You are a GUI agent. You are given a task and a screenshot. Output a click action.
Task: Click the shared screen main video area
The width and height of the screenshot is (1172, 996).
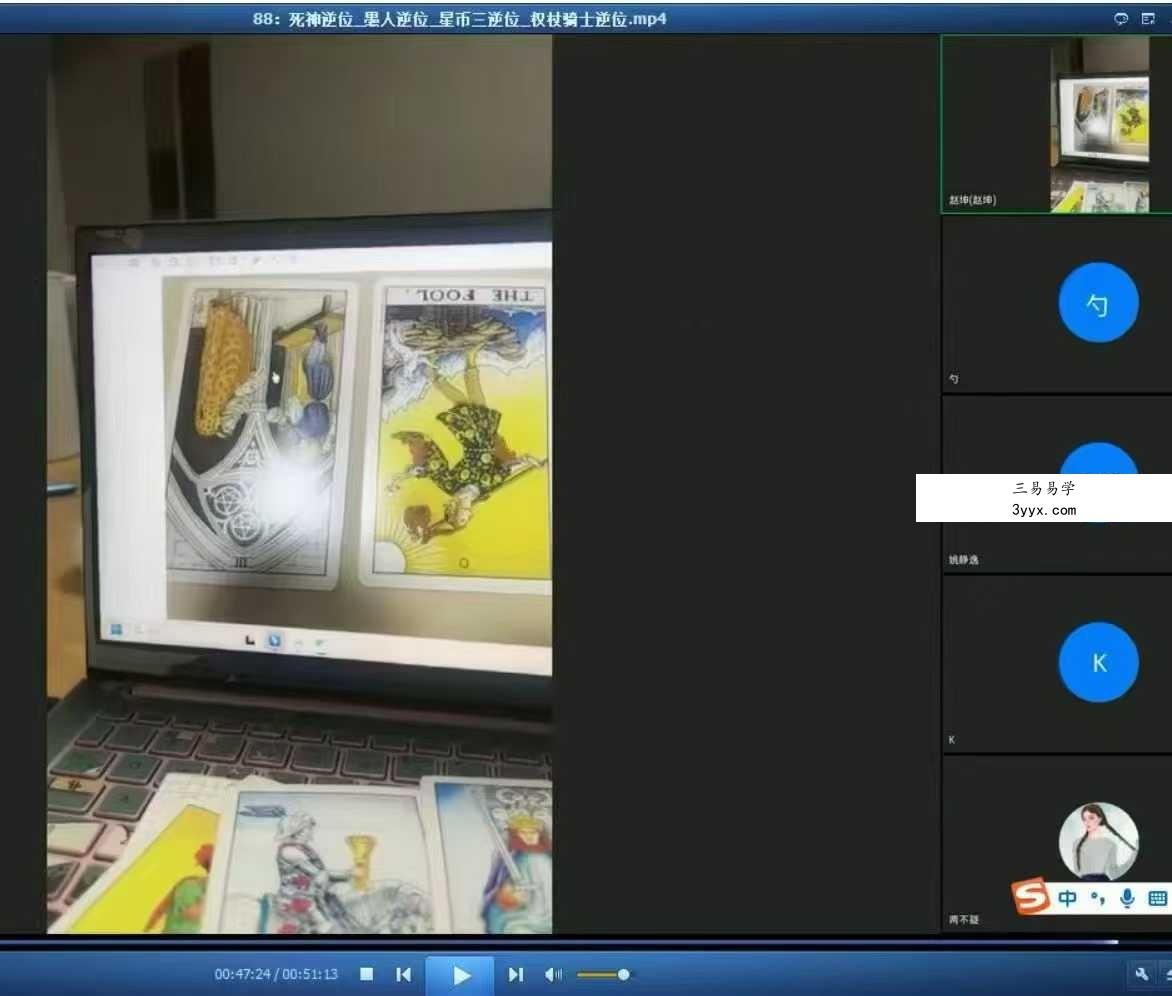tap(299, 484)
